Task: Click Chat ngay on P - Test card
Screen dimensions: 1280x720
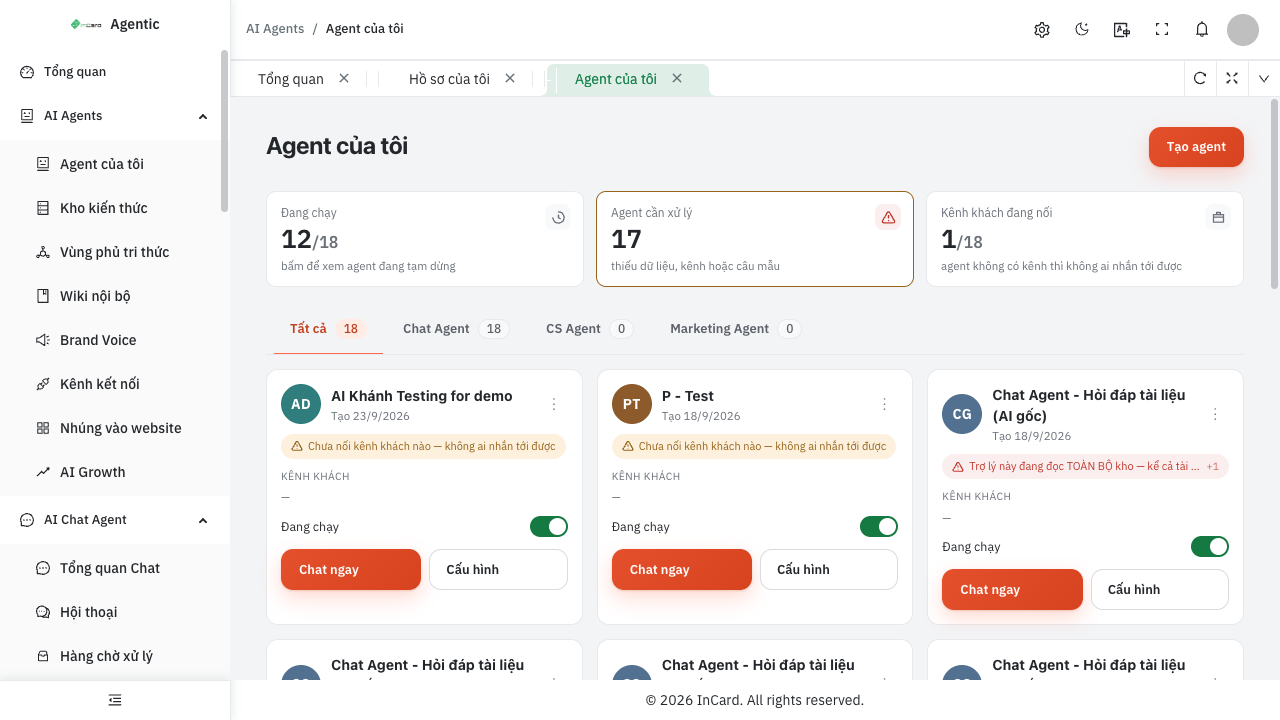Action: (682, 569)
